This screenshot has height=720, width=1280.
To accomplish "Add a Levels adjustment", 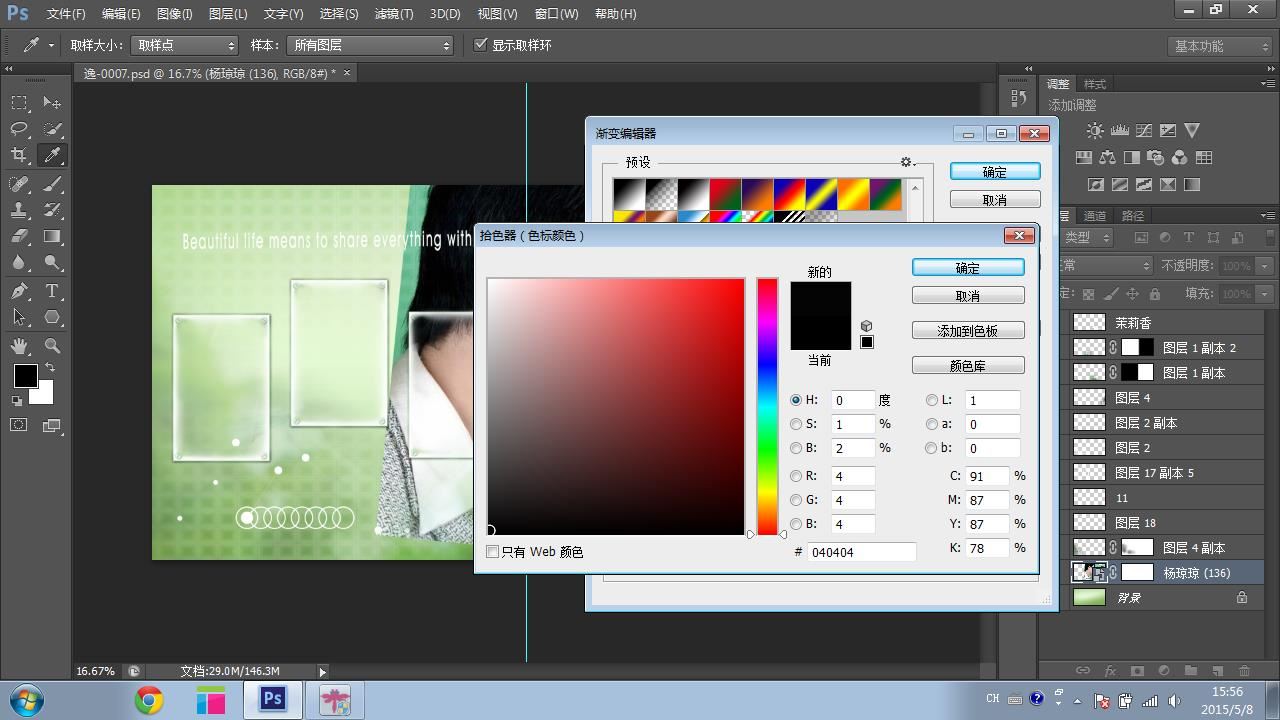I will click(x=1120, y=131).
